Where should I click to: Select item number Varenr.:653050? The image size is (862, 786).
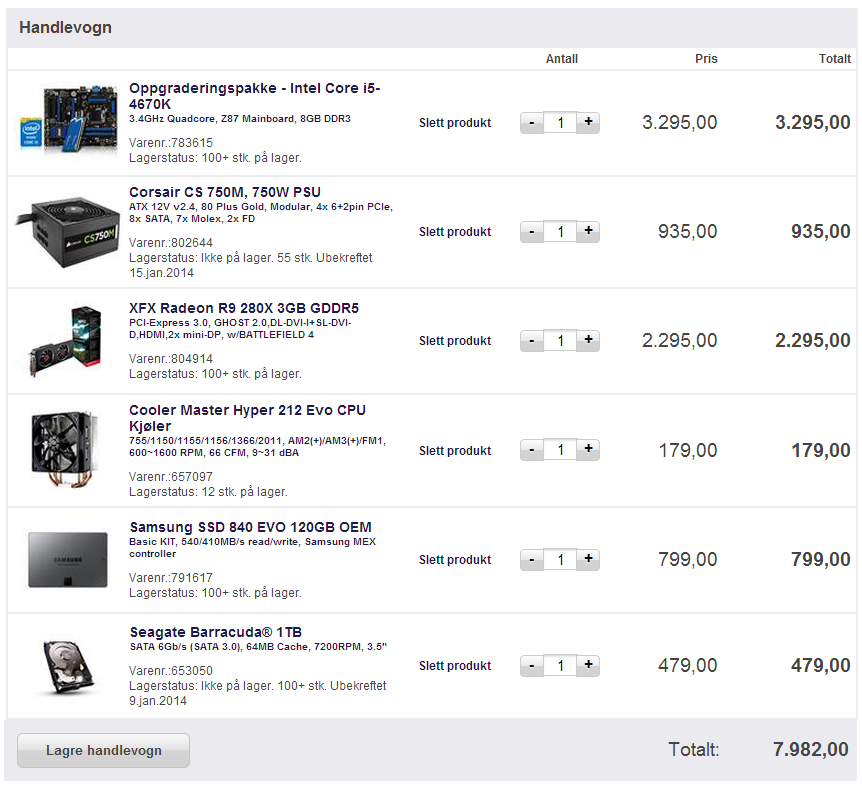pos(170,671)
